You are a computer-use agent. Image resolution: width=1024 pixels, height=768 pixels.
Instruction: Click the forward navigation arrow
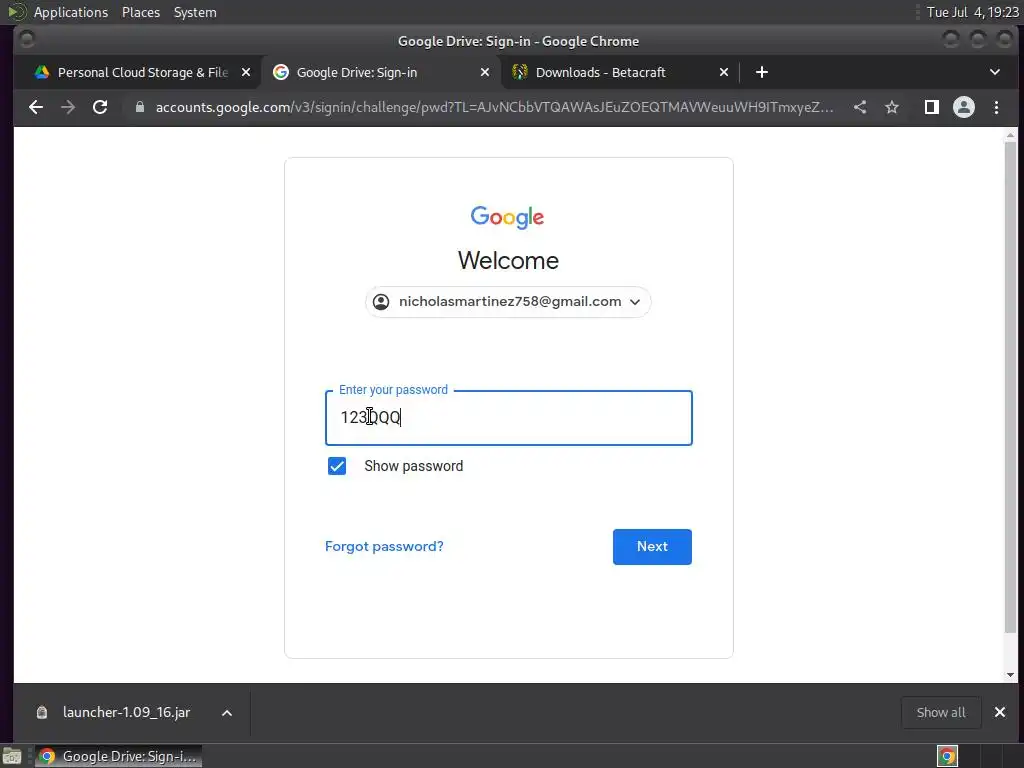click(68, 107)
